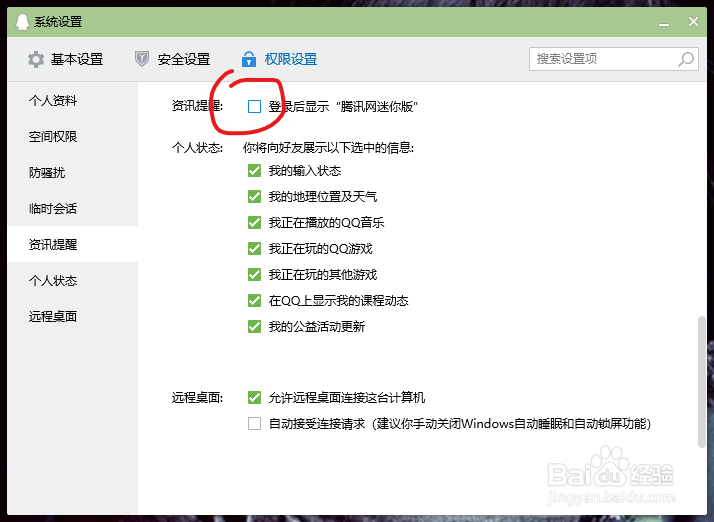Click the 个人状态: section label
Viewport: 714px width, 522px height.
click(197, 148)
